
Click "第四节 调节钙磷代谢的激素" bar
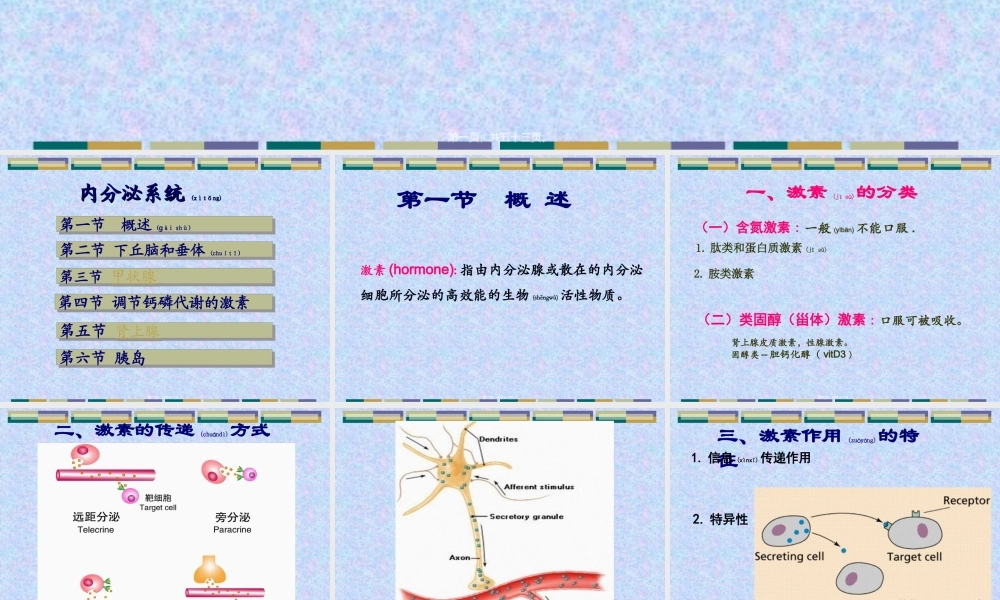164,302
